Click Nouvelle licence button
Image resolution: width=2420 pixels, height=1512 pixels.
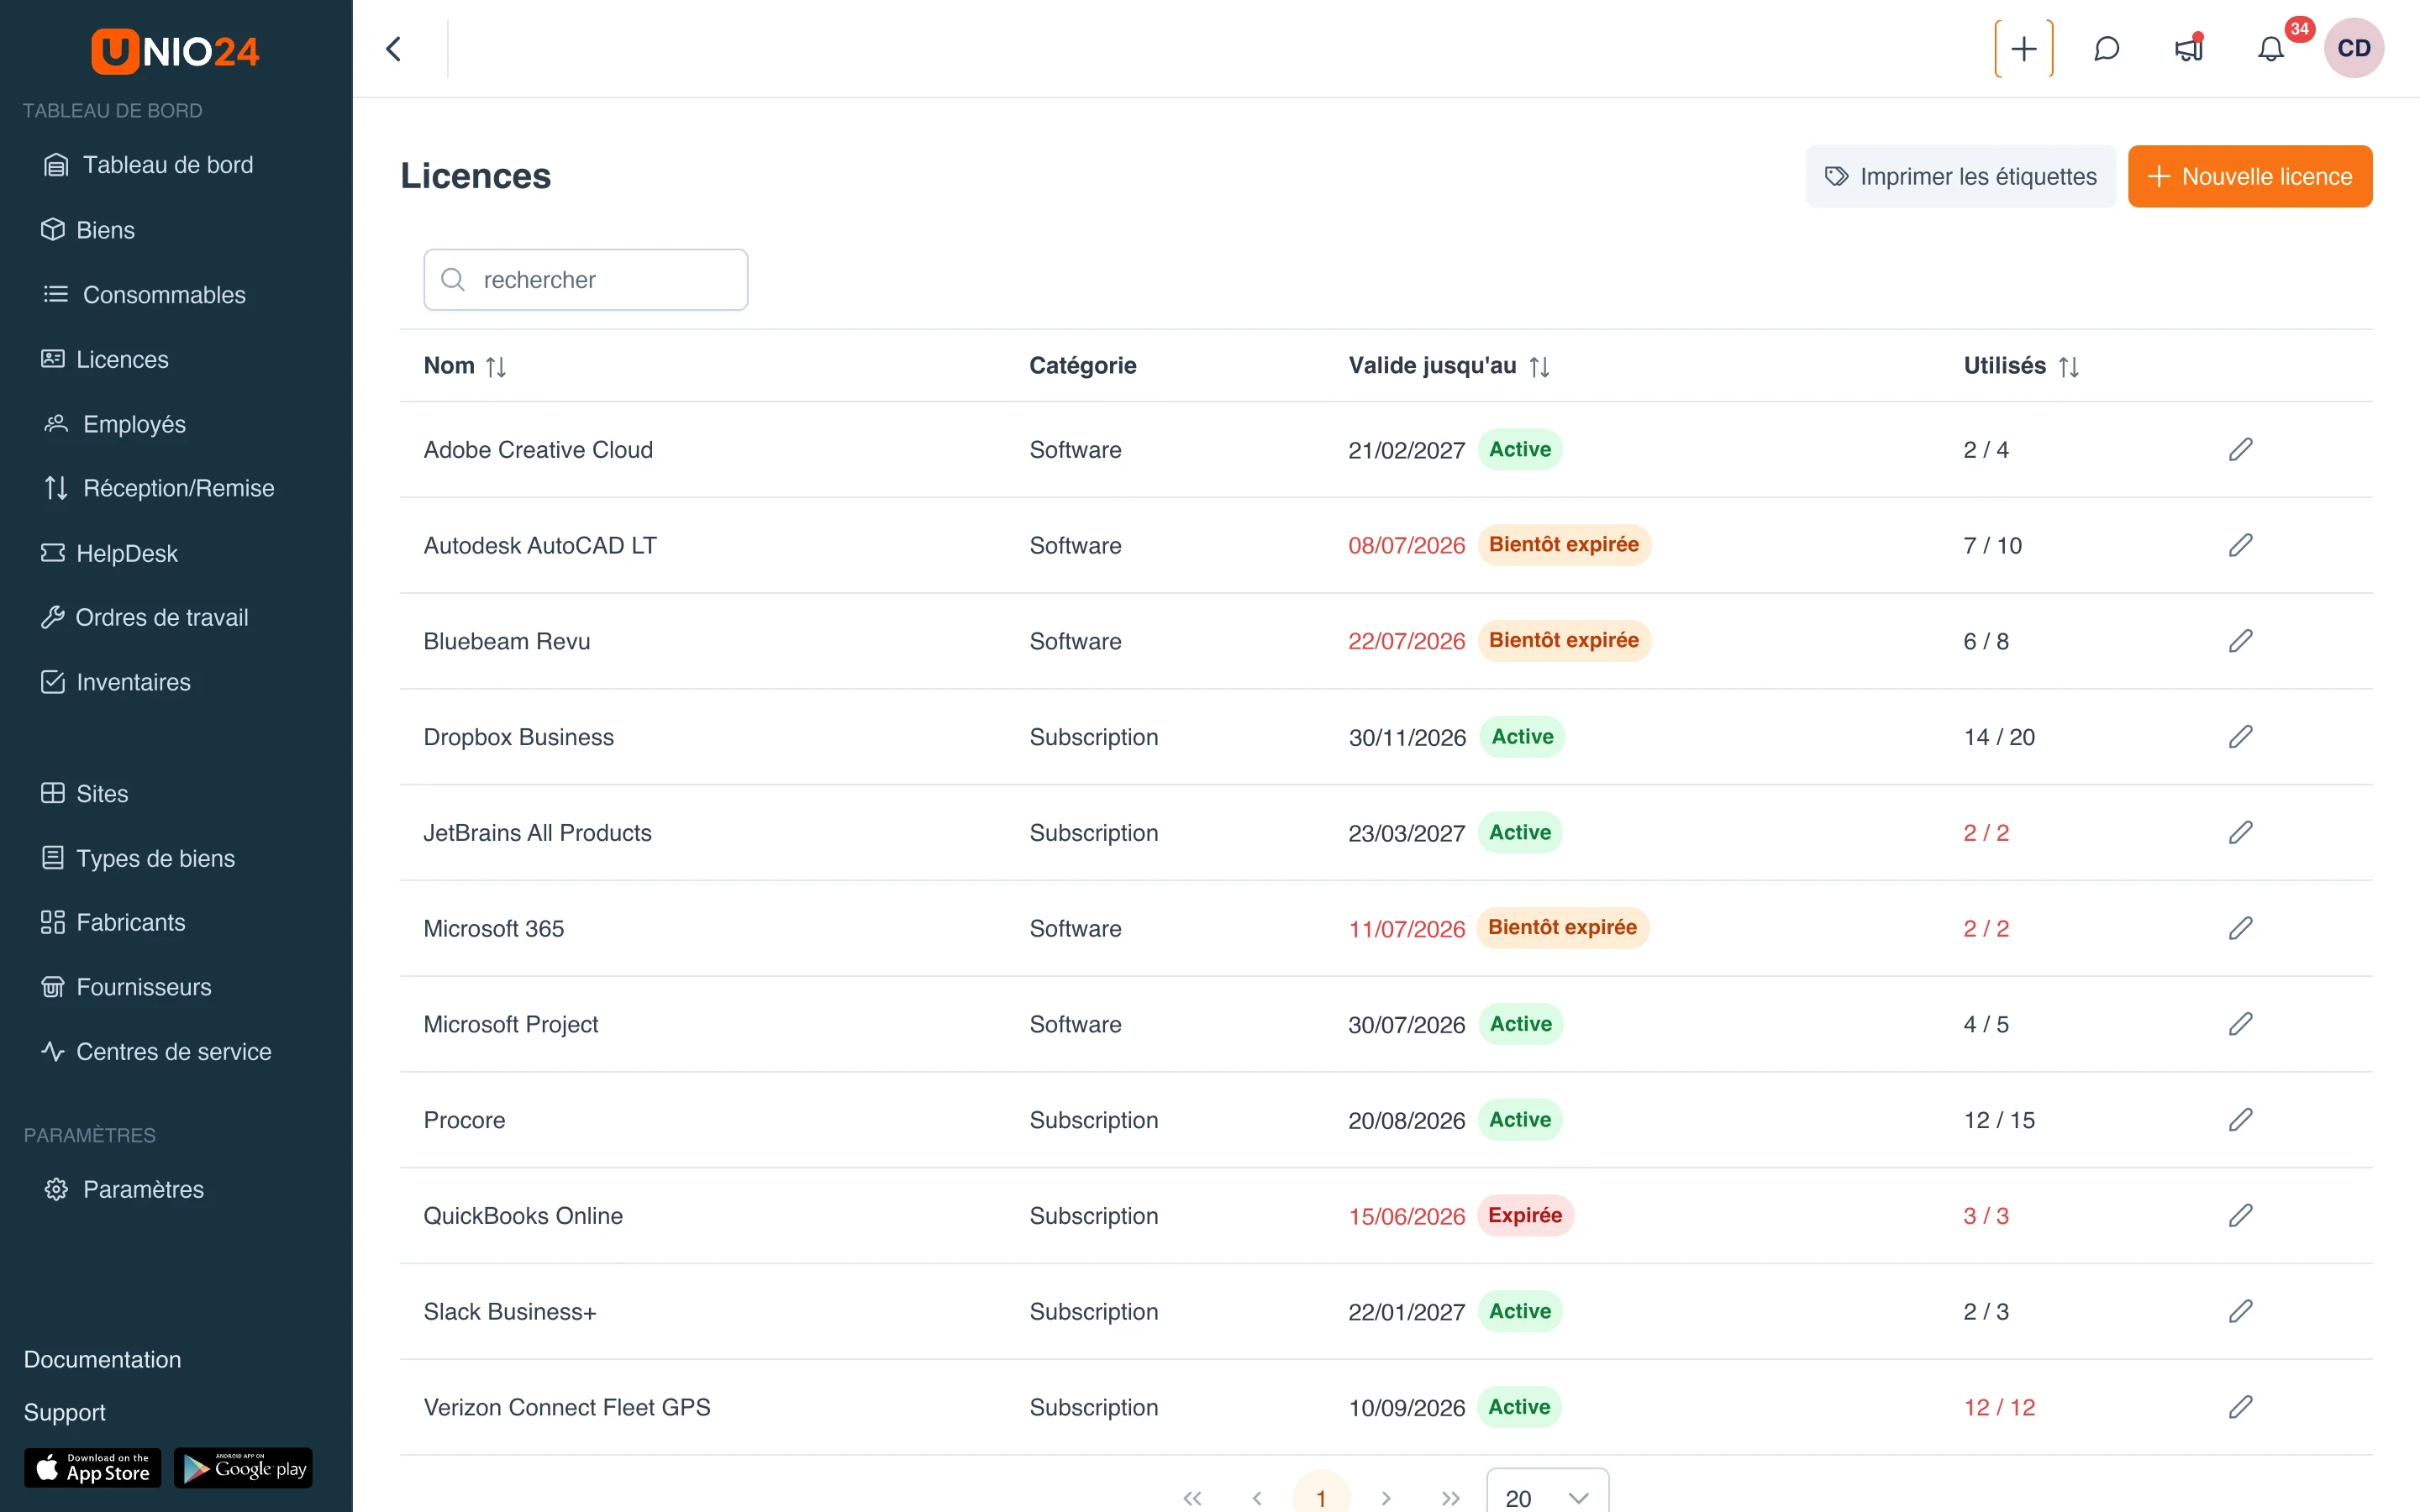point(2249,176)
